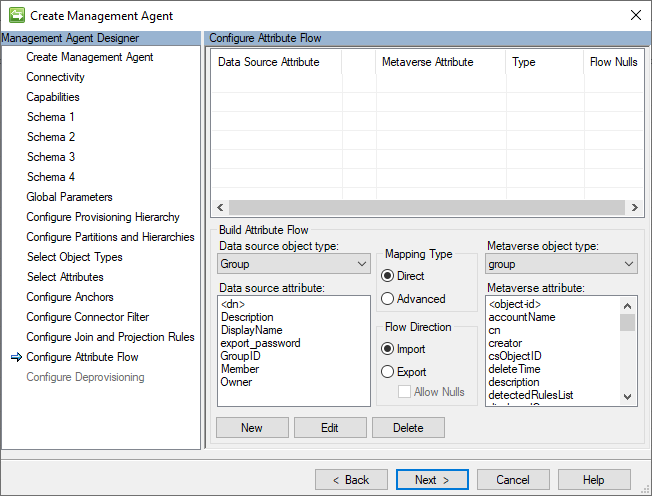Open the Select Object Types page
This screenshot has height=496, width=652.
pos(74,257)
